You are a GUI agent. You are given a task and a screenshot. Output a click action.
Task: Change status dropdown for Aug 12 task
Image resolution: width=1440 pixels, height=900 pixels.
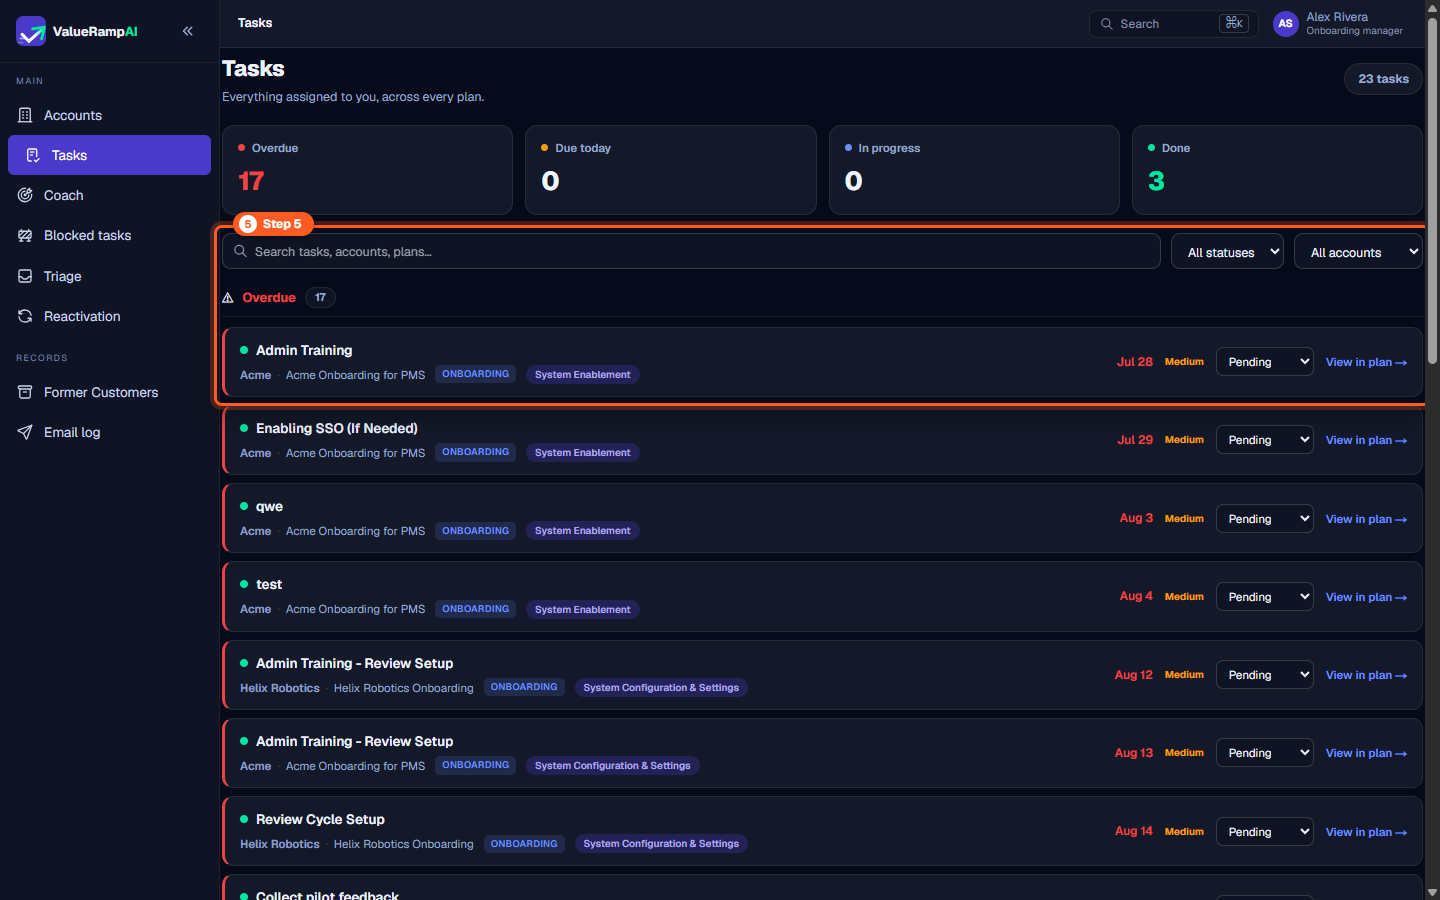(x=1265, y=675)
